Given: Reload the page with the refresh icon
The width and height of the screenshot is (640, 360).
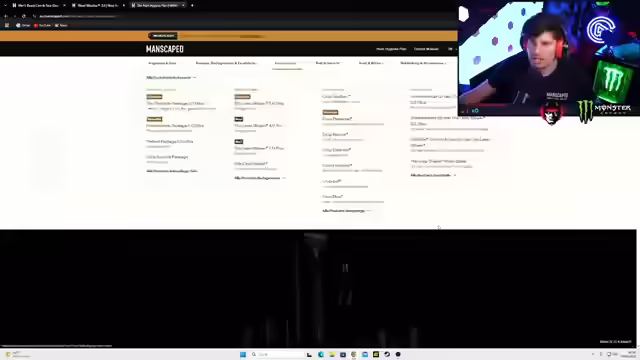Looking at the screenshot, I should coord(24,16).
